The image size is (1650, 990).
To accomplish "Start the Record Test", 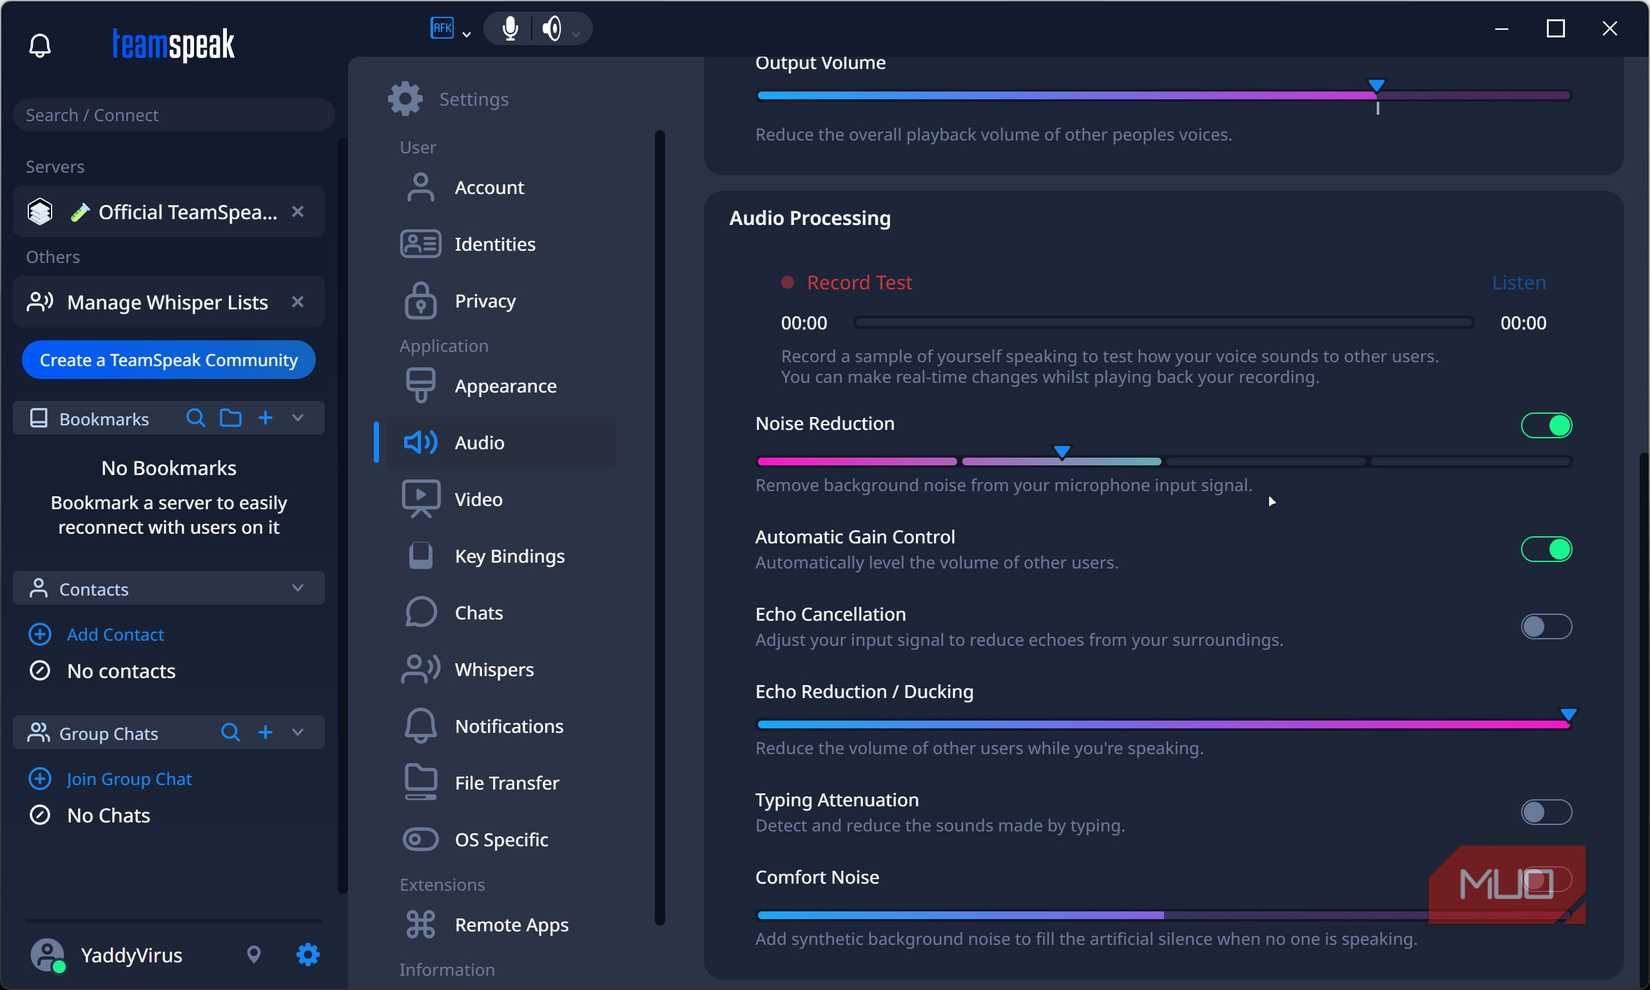I will [846, 283].
